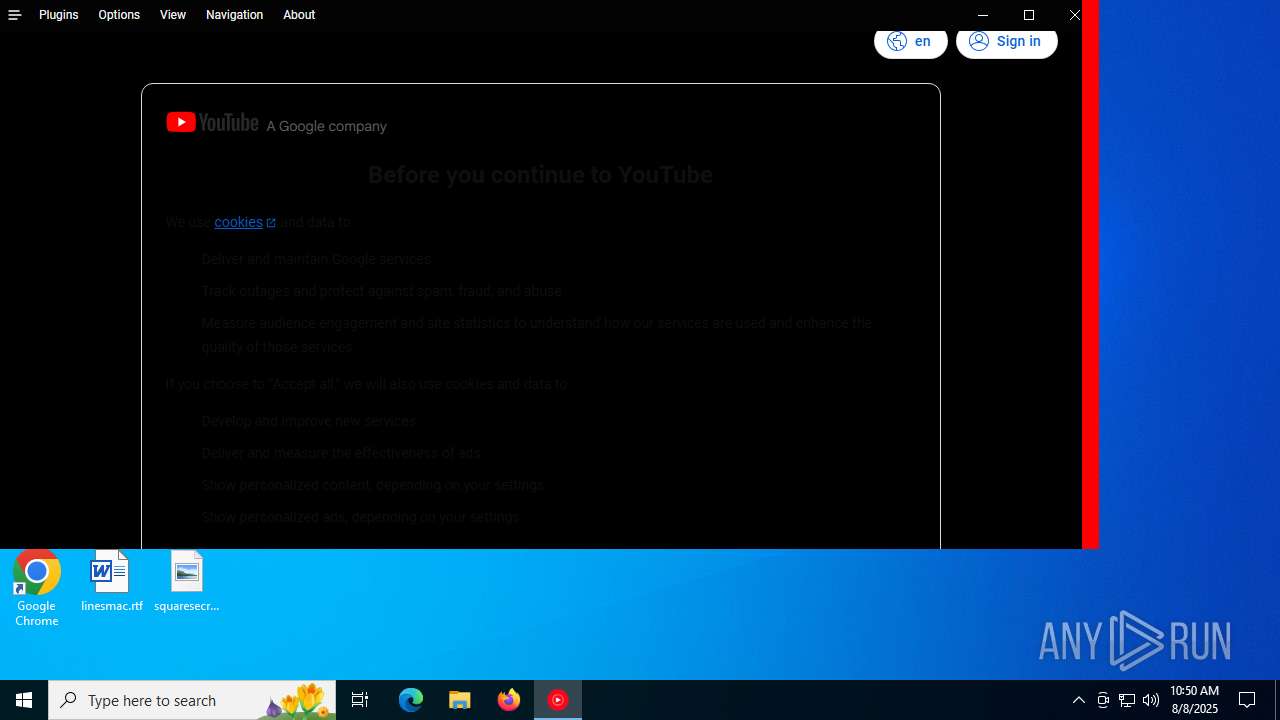
Task: Click 'Develop and improve new services' text
Action: (x=308, y=421)
